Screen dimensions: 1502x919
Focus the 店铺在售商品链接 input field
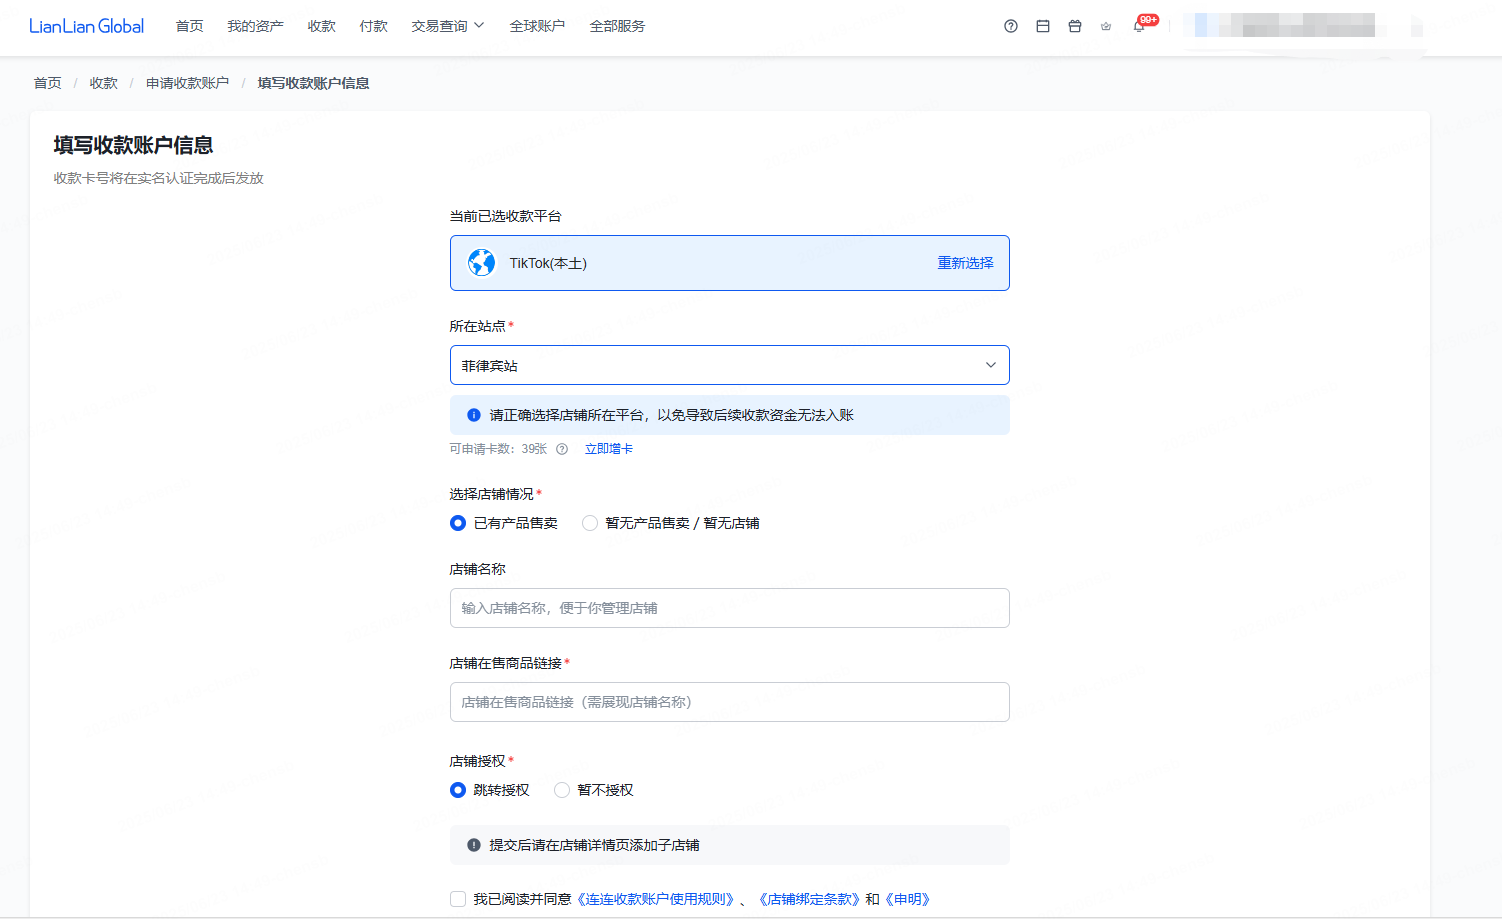(730, 702)
